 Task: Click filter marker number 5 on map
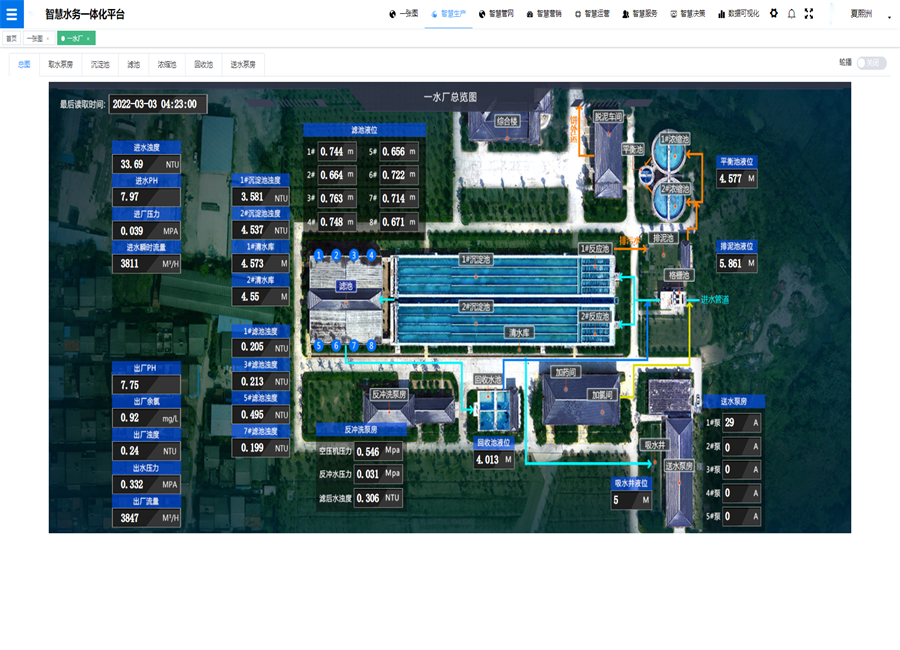[319, 346]
